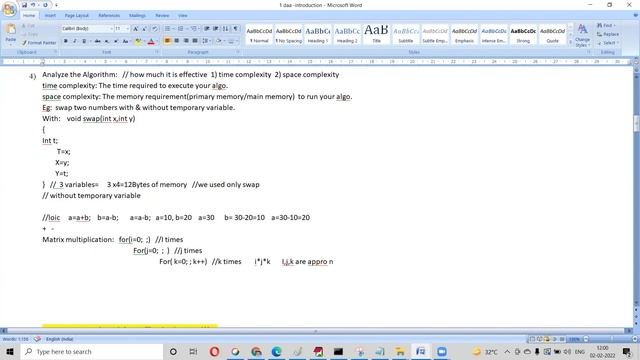Decrease paragraph indent
640x360 pixels.
click(x=207, y=29)
